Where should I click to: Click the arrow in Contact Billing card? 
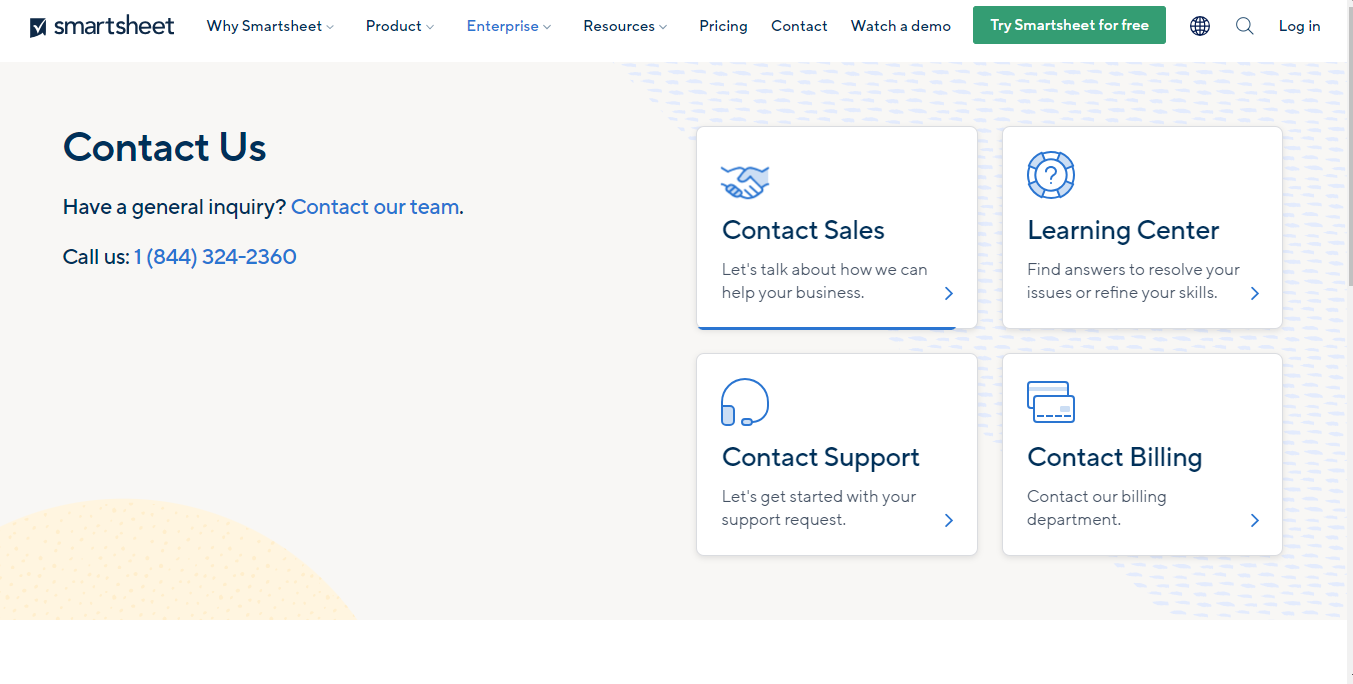coord(1255,520)
